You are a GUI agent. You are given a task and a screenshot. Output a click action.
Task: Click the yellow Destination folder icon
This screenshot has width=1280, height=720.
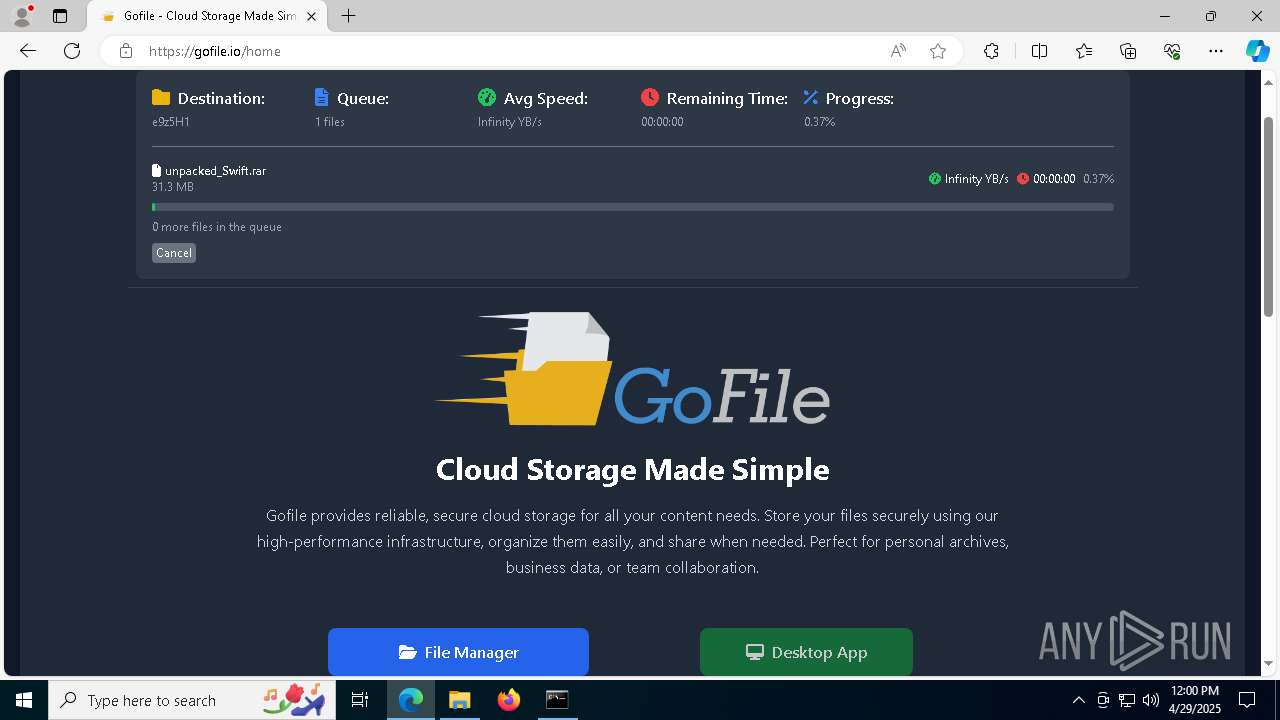pos(161,97)
